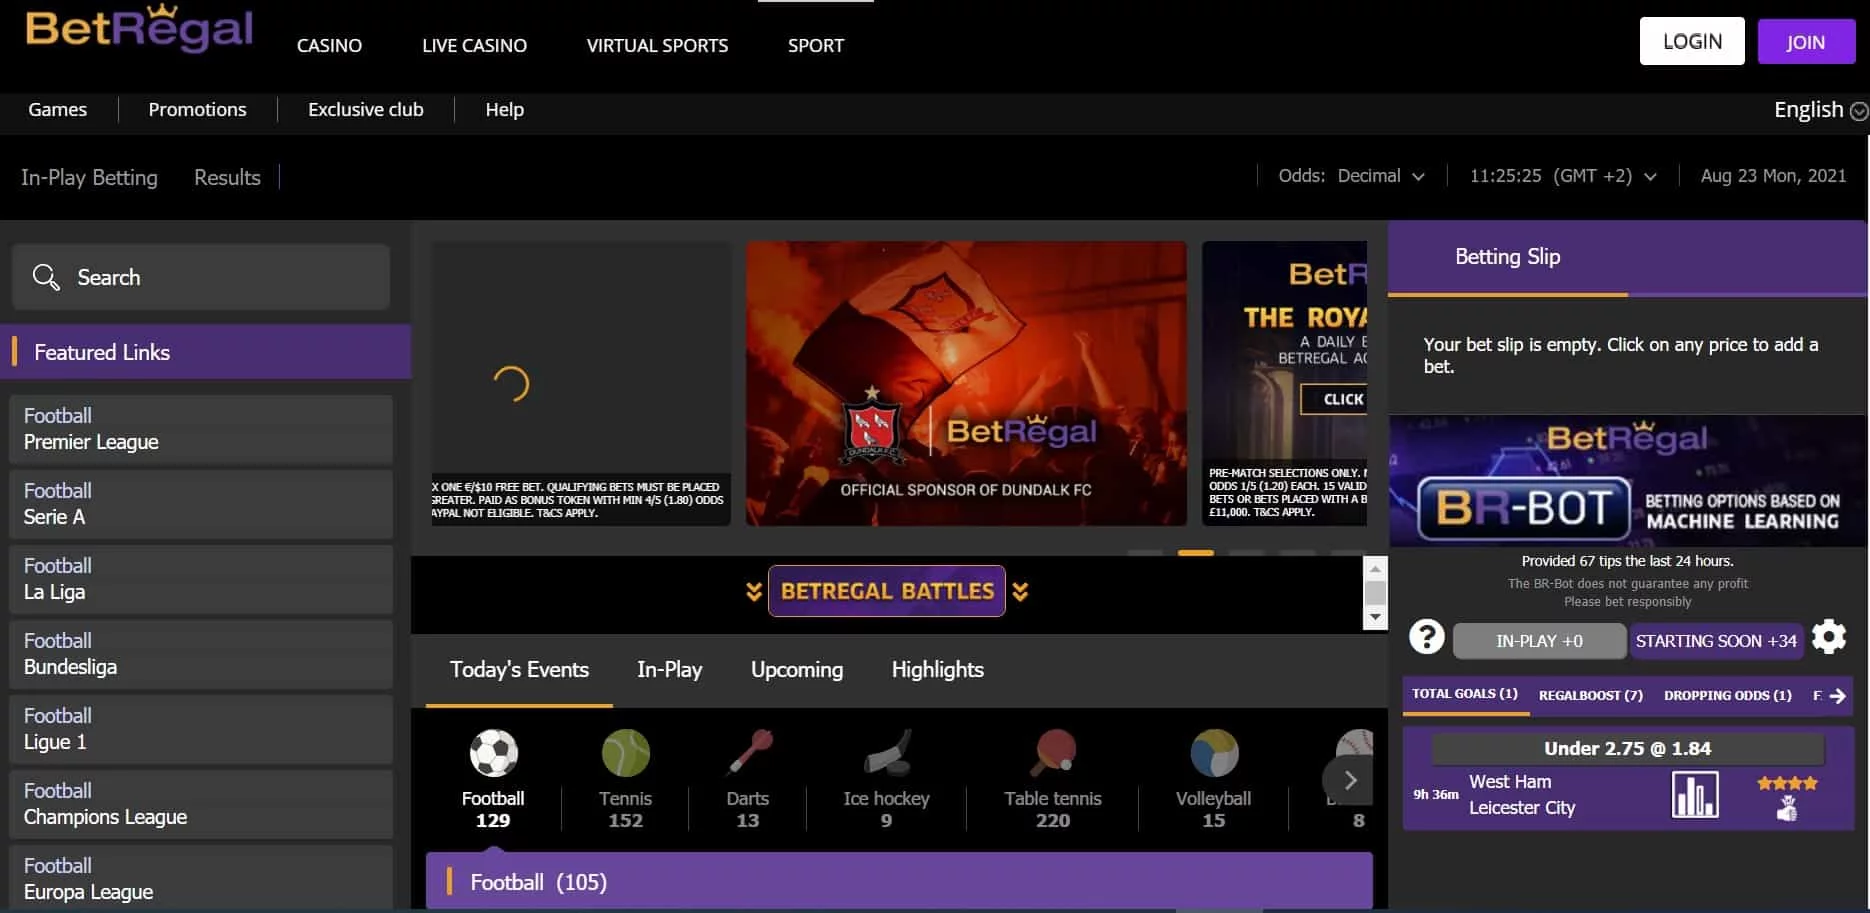This screenshot has width=1870, height=913.
Task: Click the bot icon under stars
Action: pos(1787,809)
